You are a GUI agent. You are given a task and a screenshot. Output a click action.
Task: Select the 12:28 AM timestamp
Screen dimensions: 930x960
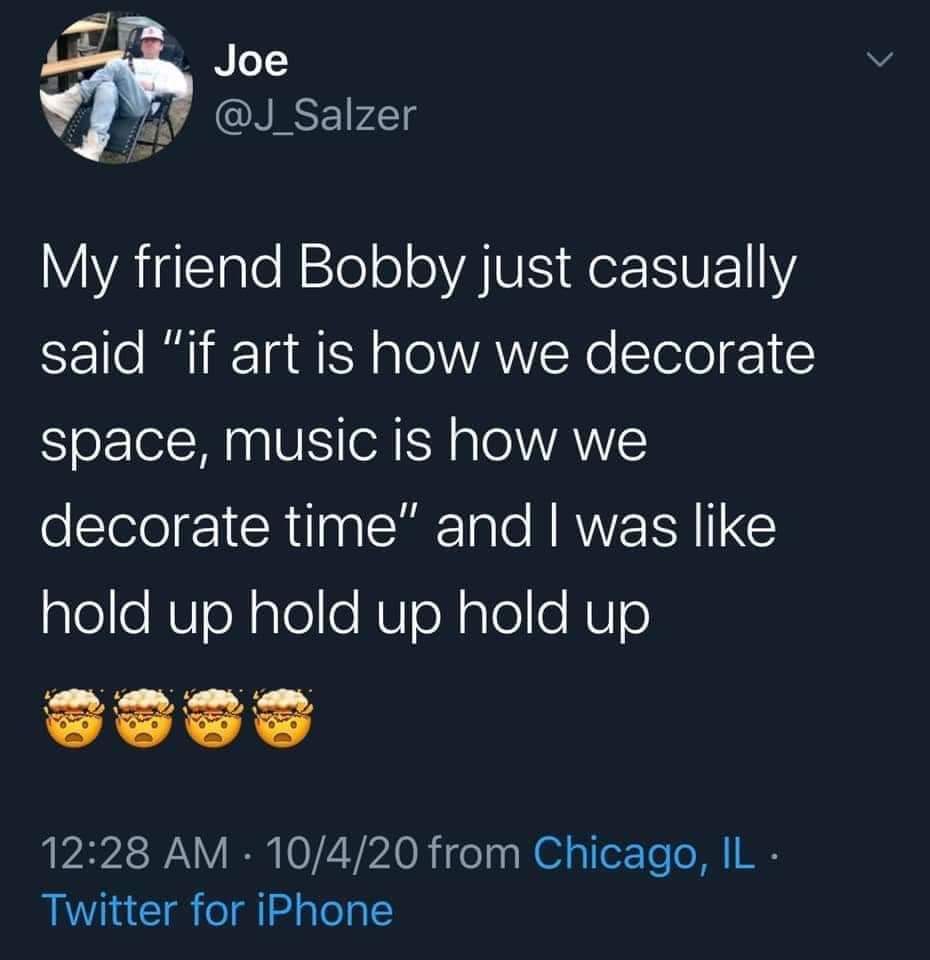[x=135, y=853]
